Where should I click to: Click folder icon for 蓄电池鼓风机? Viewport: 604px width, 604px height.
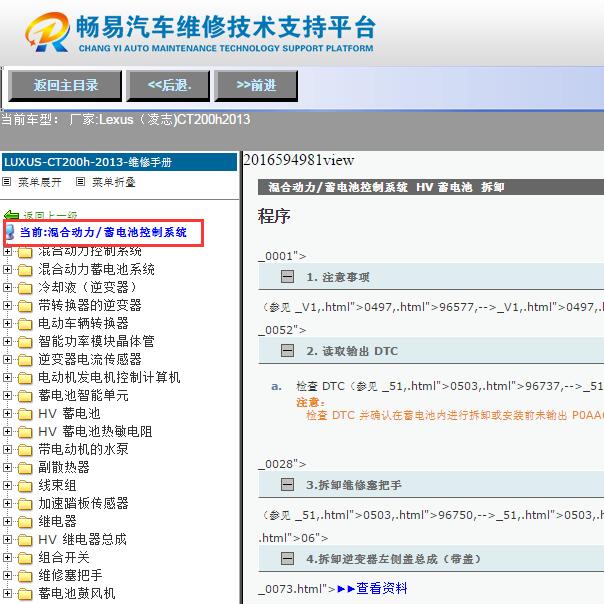tap(25, 594)
